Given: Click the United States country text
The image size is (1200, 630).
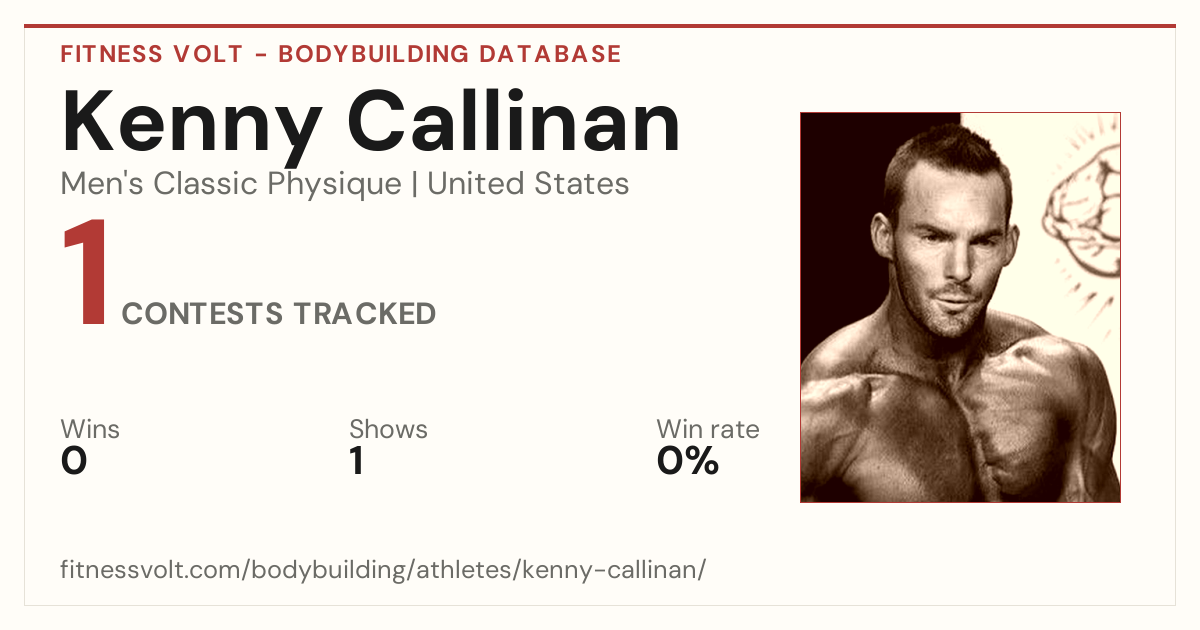Looking at the screenshot, I should pos(528,184).
